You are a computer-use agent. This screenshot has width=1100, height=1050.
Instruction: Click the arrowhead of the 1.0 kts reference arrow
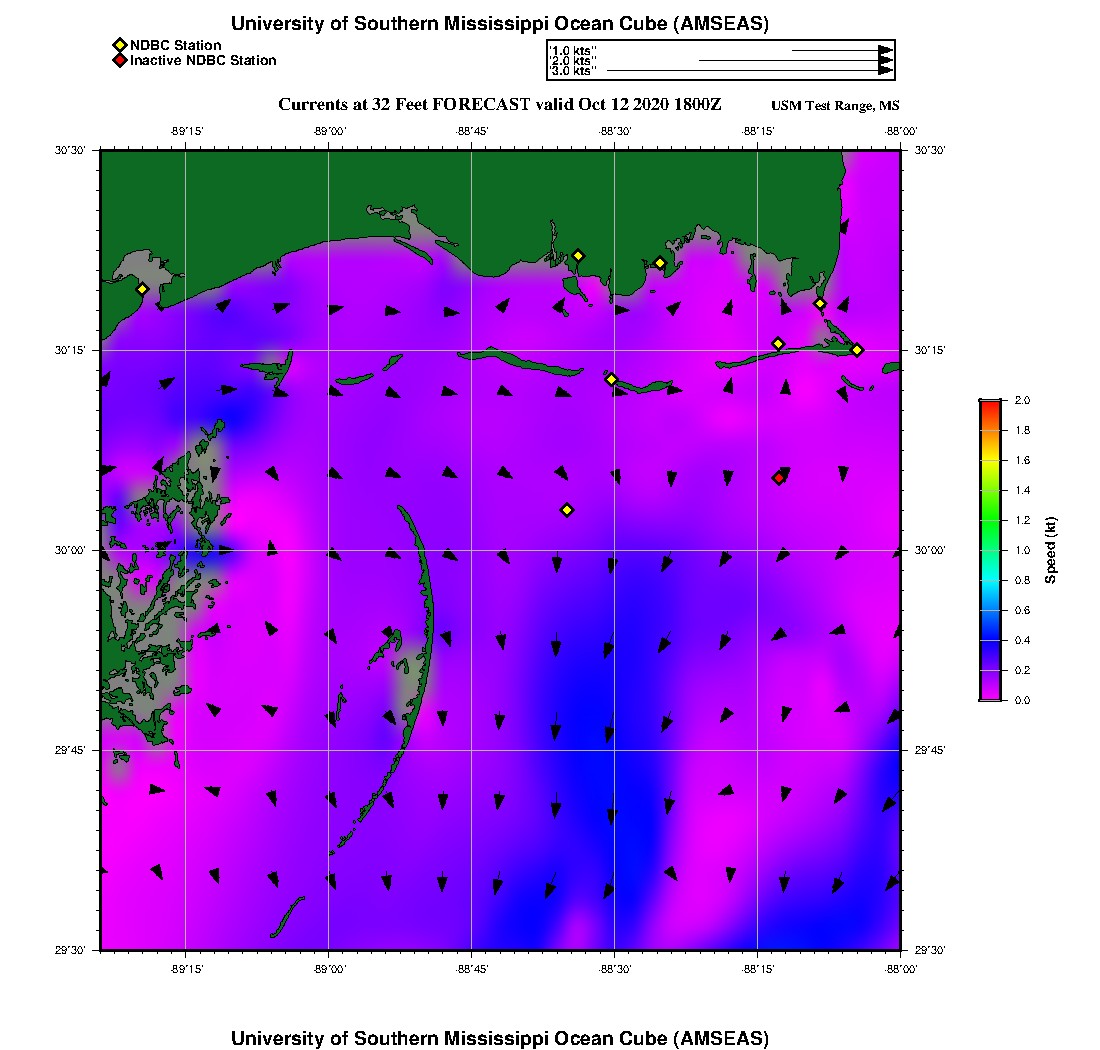pyautogui.click(x=885, y=50)
